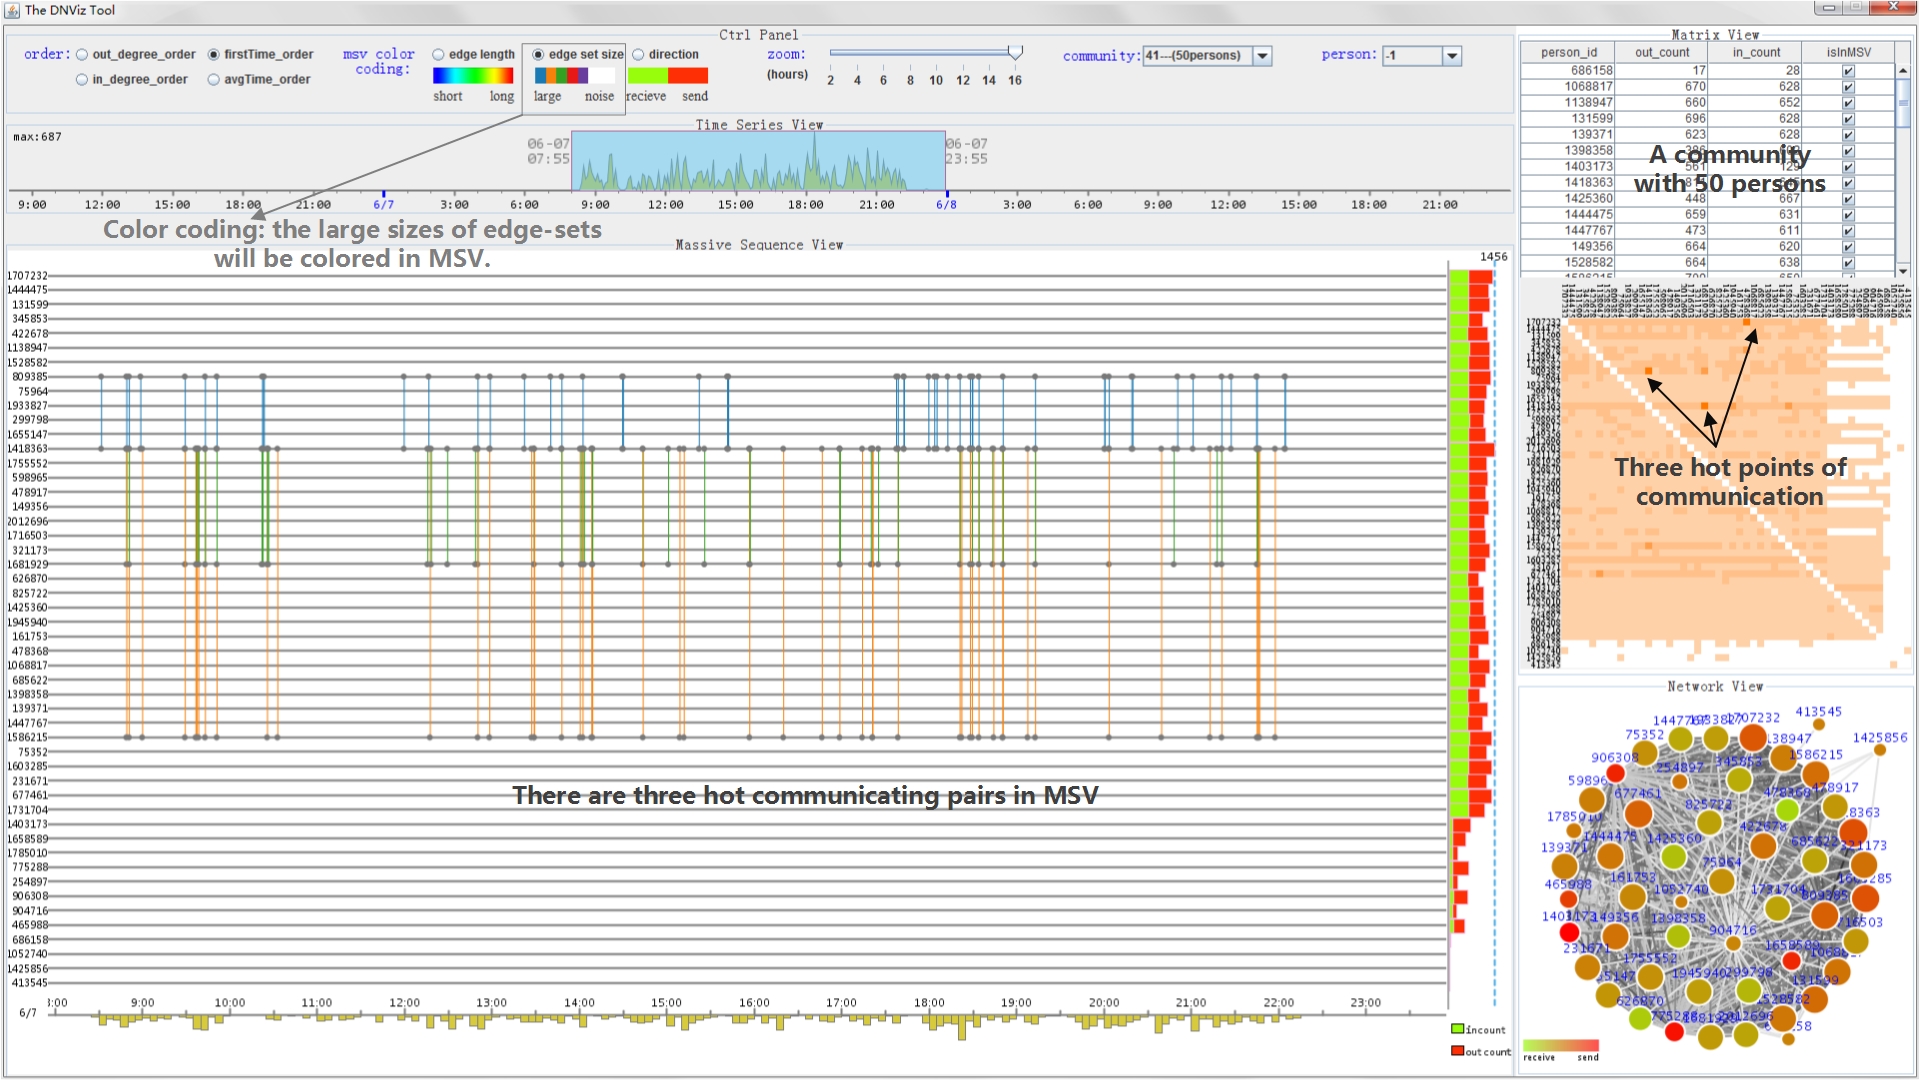Image resolution: width=1920 pixels, height=1080 pixels.
Task: Select direction color coding option
Action: click(638, 55)
